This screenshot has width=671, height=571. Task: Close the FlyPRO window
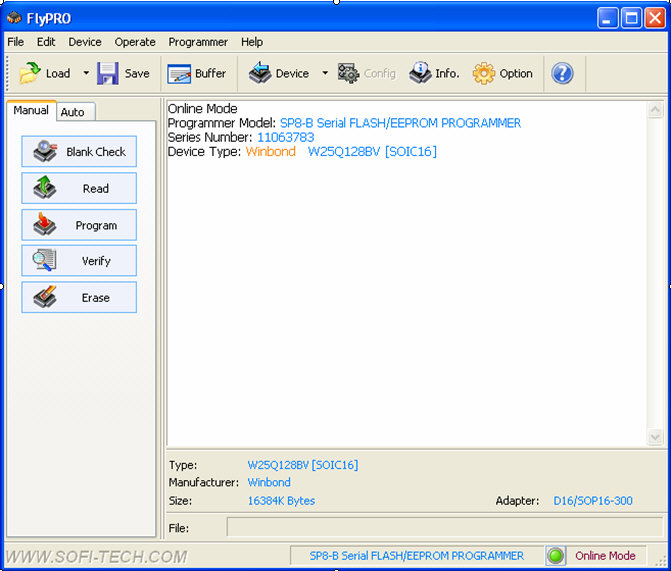pos(655,18)
